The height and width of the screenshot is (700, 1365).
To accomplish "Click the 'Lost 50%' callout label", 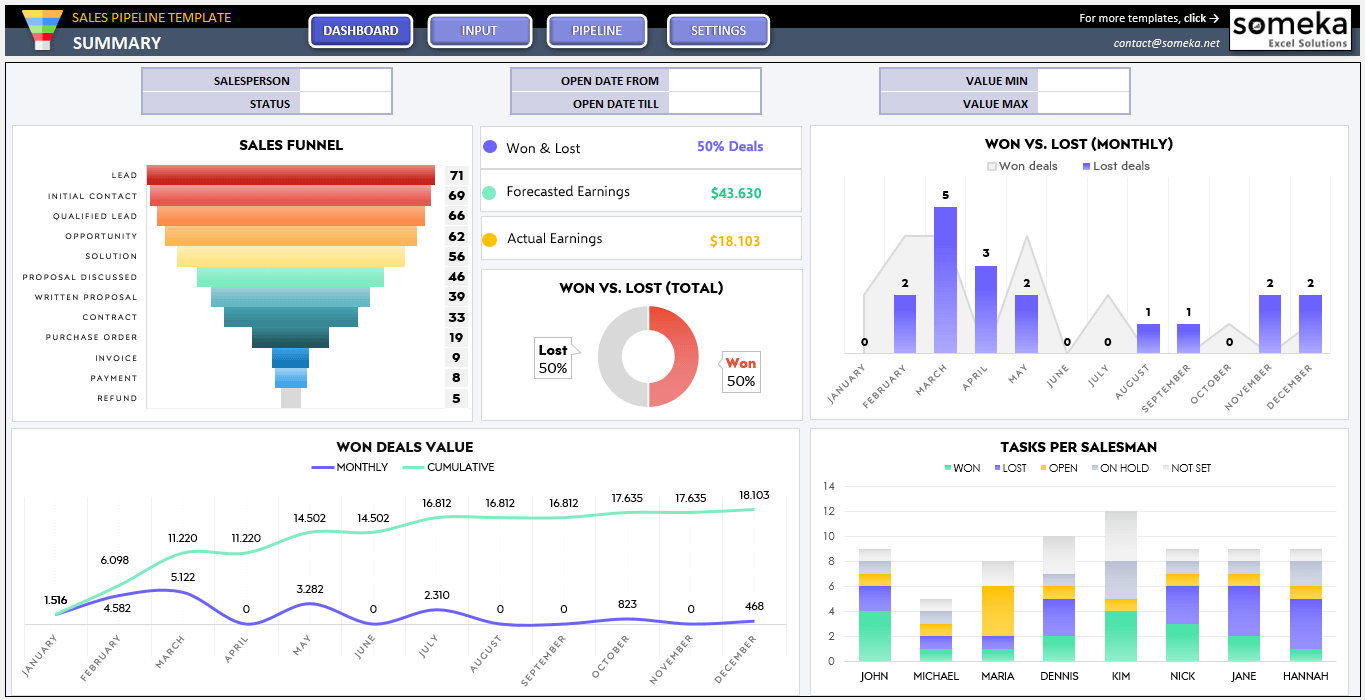I will click(x=553, y=359).
